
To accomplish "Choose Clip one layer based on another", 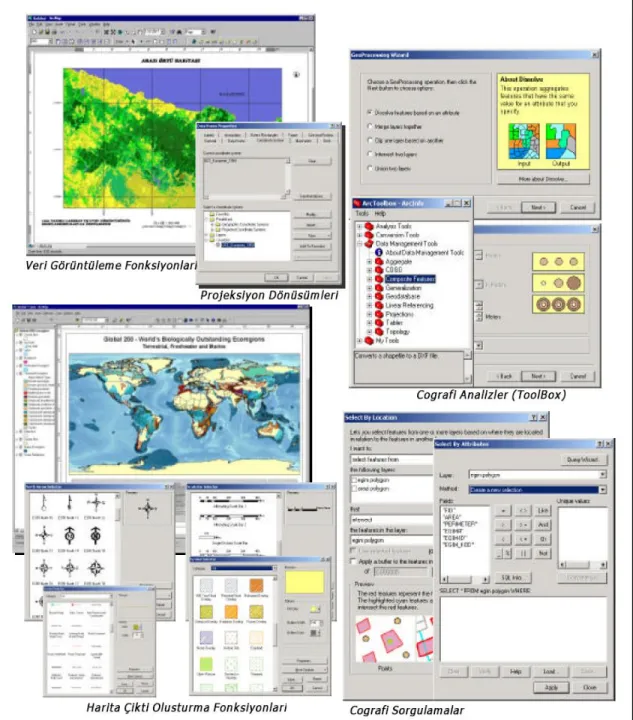I will pos(370,140).
